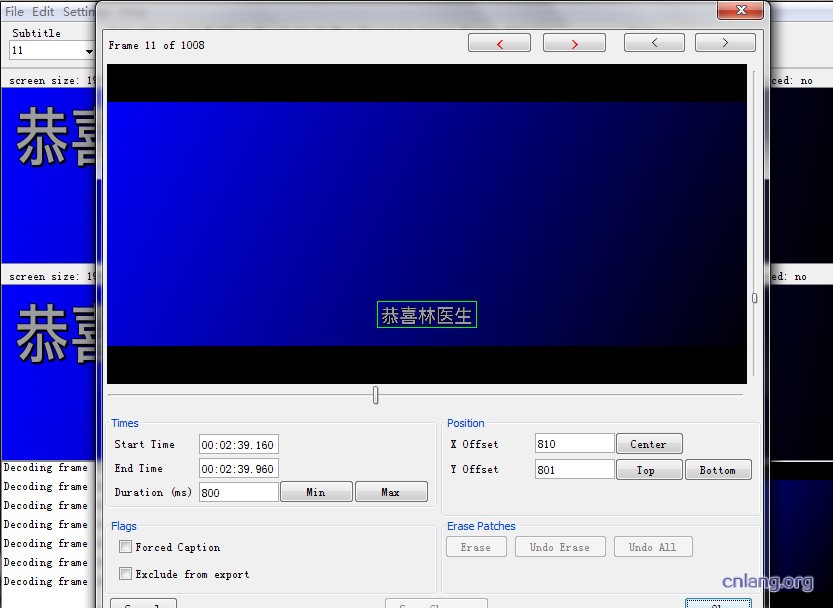Viewport: 833px width, 608px height.
Task: Set duration to Max
Action: click(x=391, y=492)
